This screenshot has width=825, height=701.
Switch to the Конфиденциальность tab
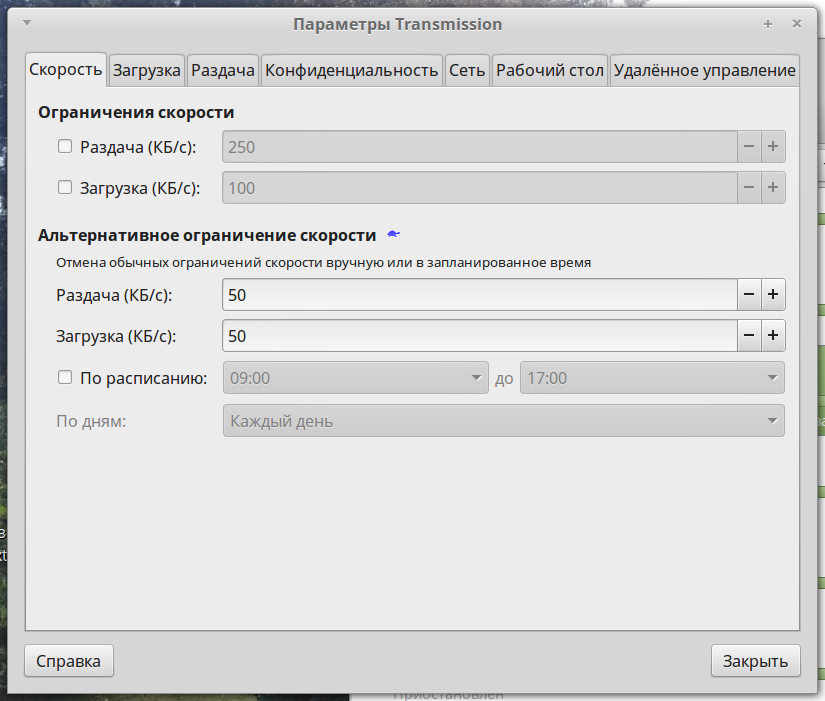pos(351,70)
